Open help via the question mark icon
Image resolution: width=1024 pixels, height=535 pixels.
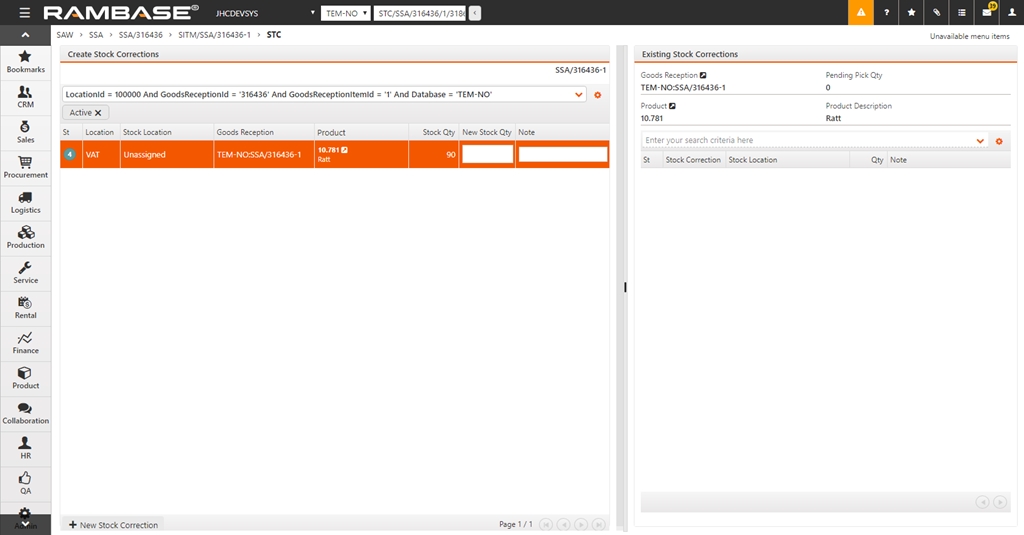point(886,13)
